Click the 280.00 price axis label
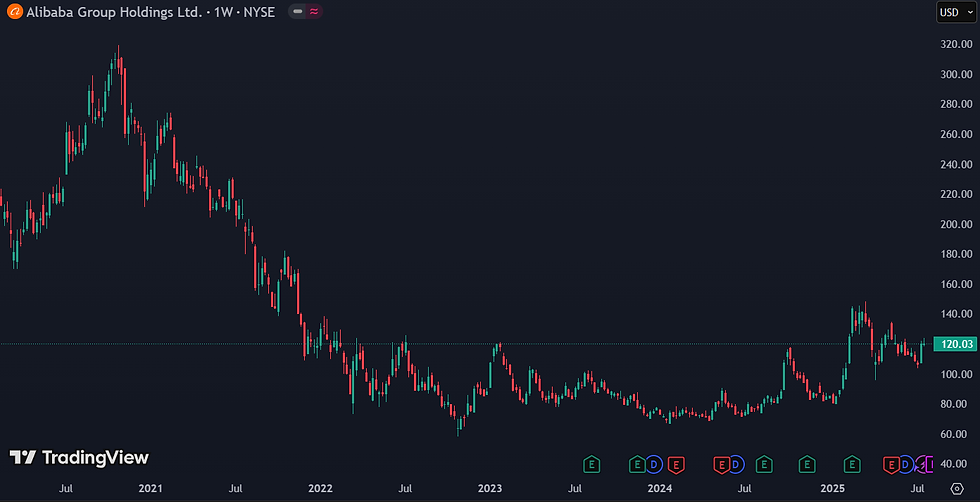Image resolution: width=980 pixels, height=502 pixels. tap(958, 104)
